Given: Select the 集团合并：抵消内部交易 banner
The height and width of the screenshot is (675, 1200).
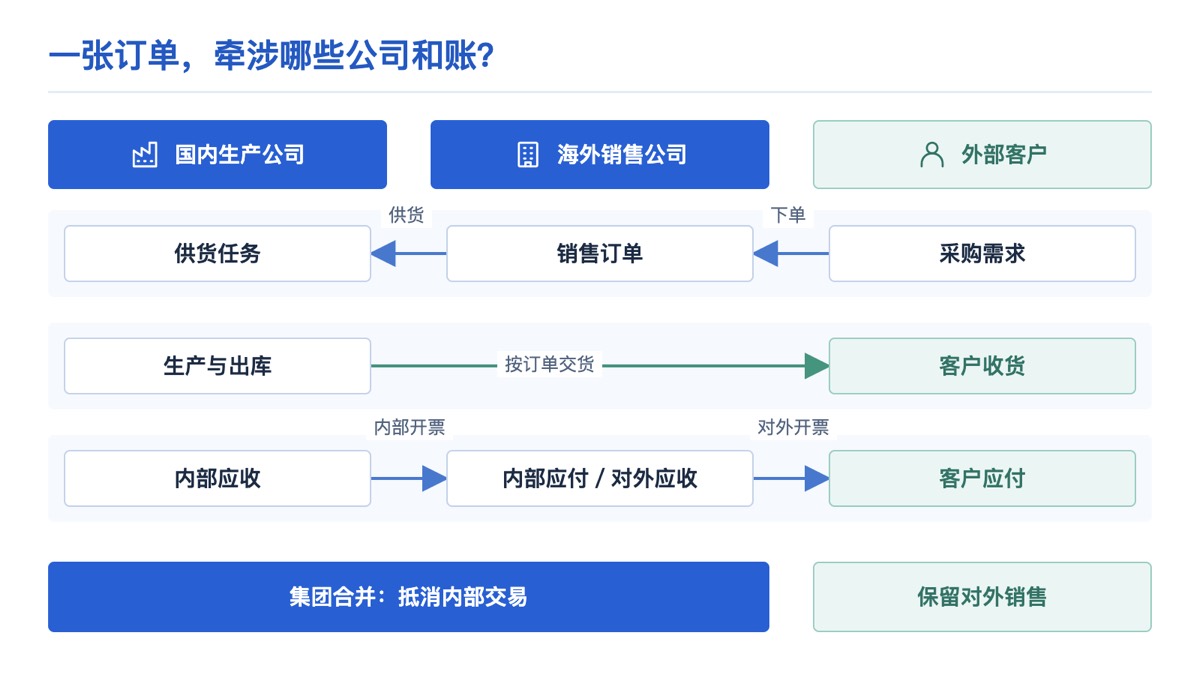Looking at the screenshot, I should click(408, 597).
